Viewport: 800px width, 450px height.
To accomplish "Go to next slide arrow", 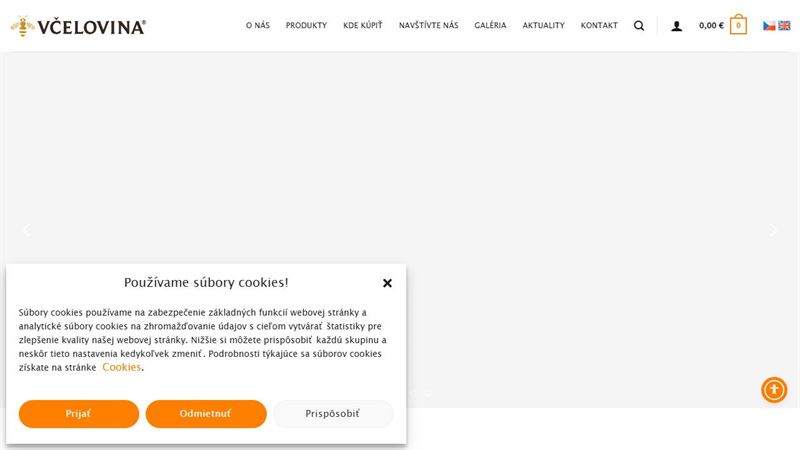I will click(x=773, y=230).
